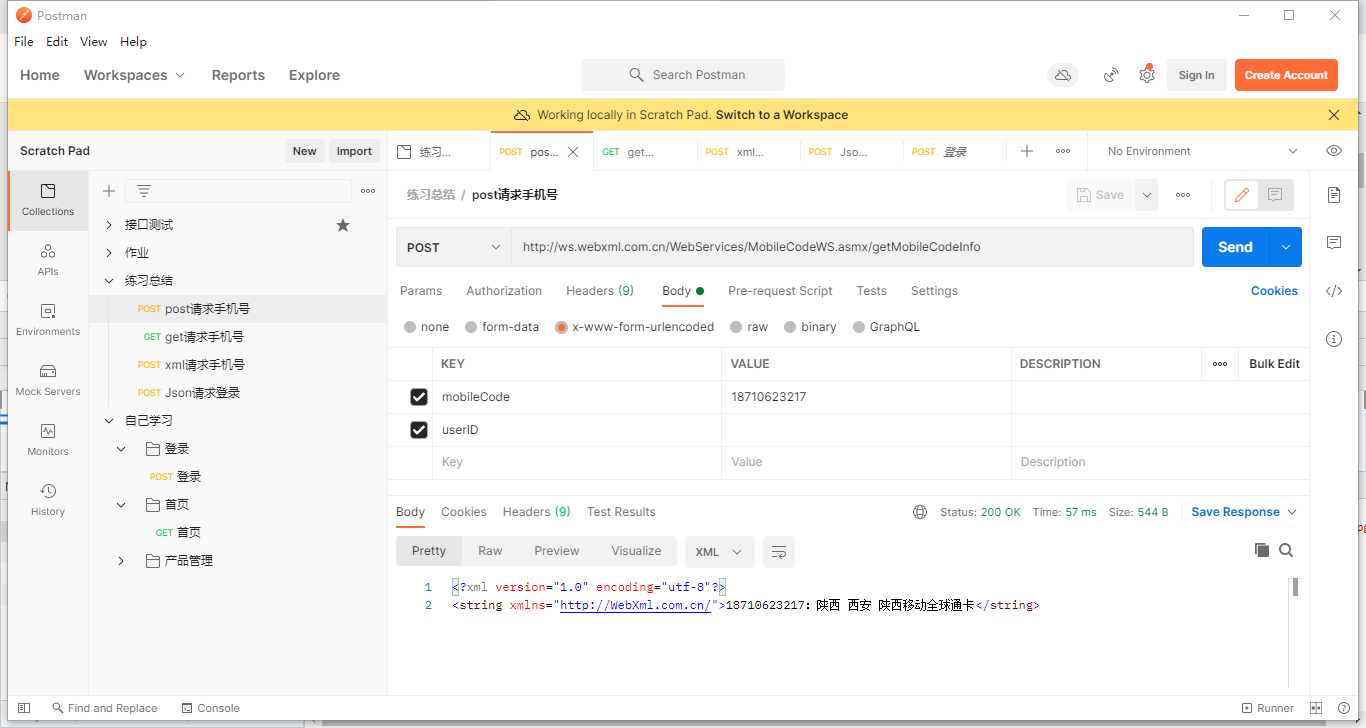This screenshot has height=728, width=1366.
Task: Close the post请求手机号 request tab
Action: pos(573,152)
